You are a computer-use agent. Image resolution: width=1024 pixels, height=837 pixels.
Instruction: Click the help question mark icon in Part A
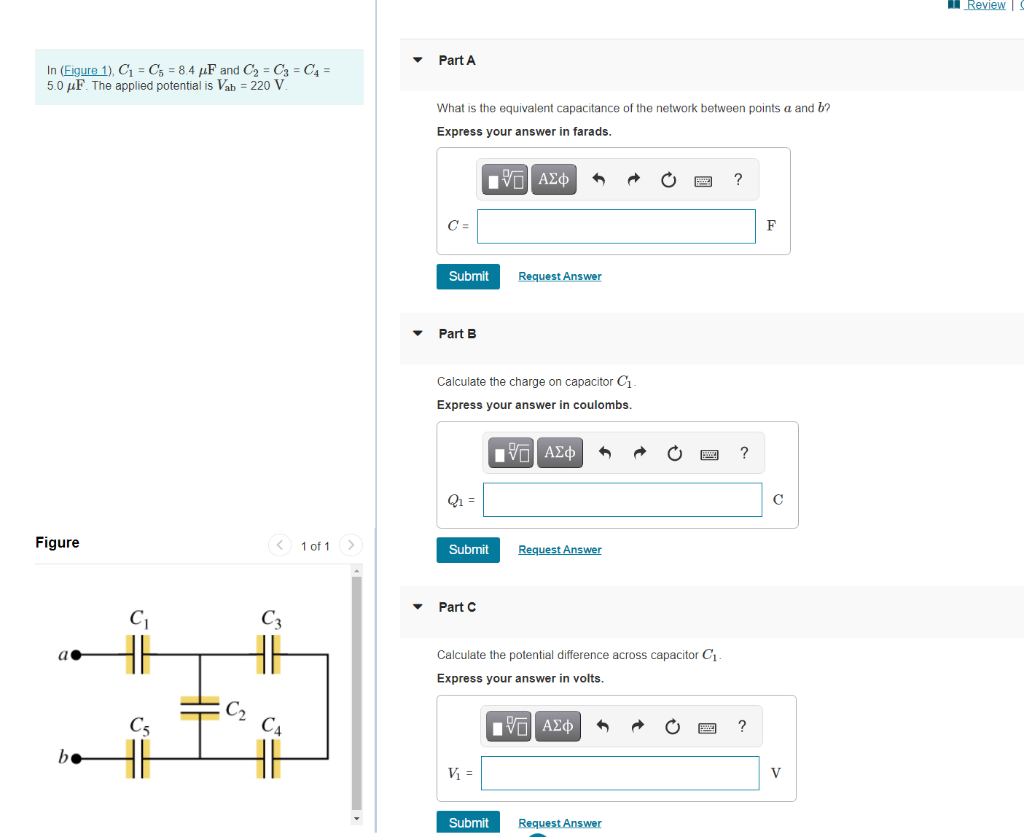pyautogui.click(x=738, y=179)
